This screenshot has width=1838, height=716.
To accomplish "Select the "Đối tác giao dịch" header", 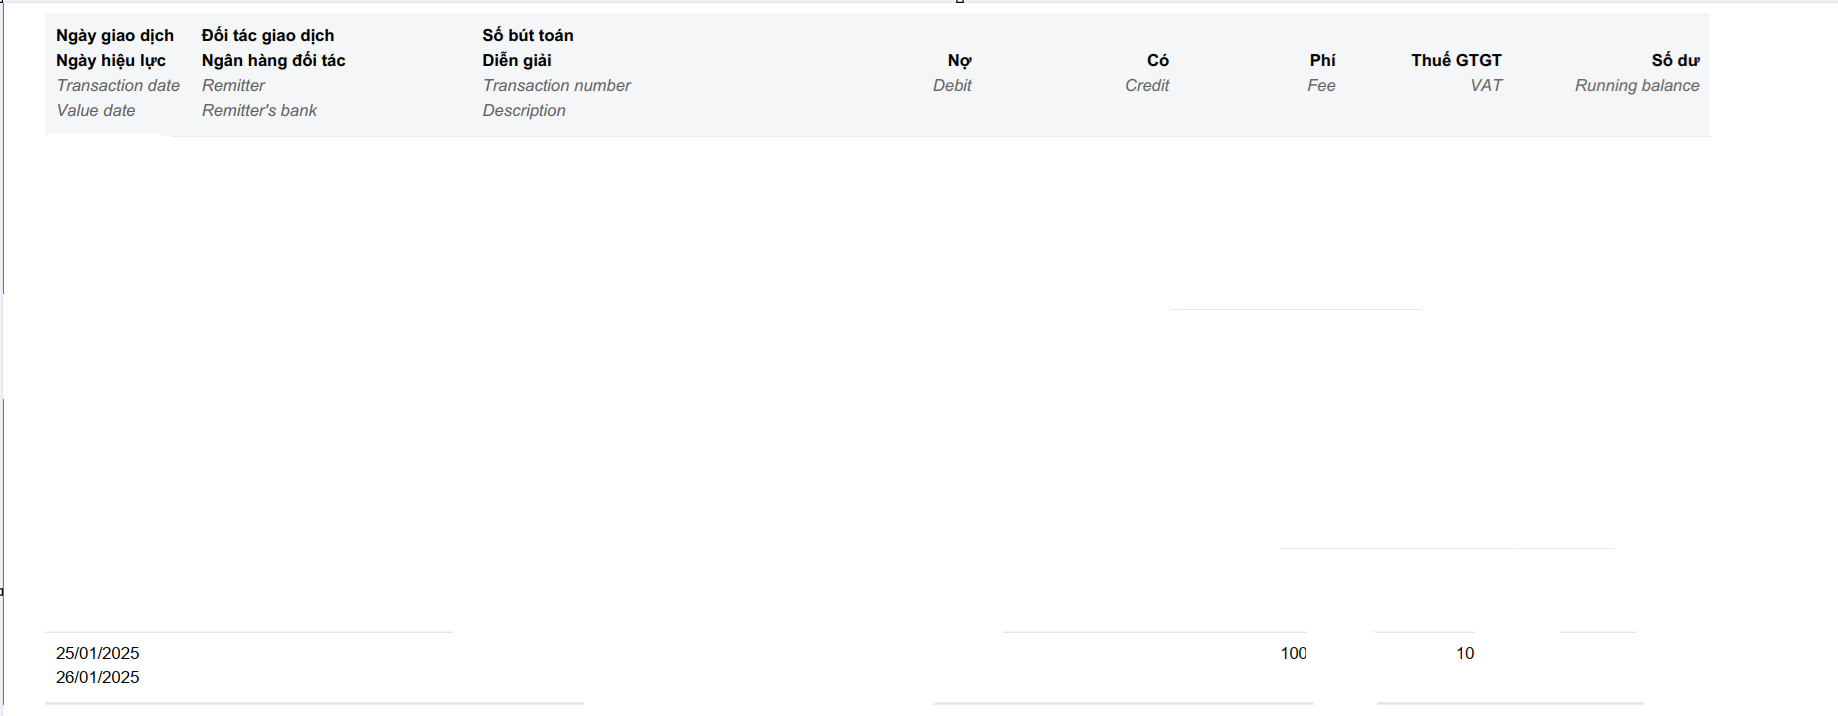I will [x=268, y=36].
